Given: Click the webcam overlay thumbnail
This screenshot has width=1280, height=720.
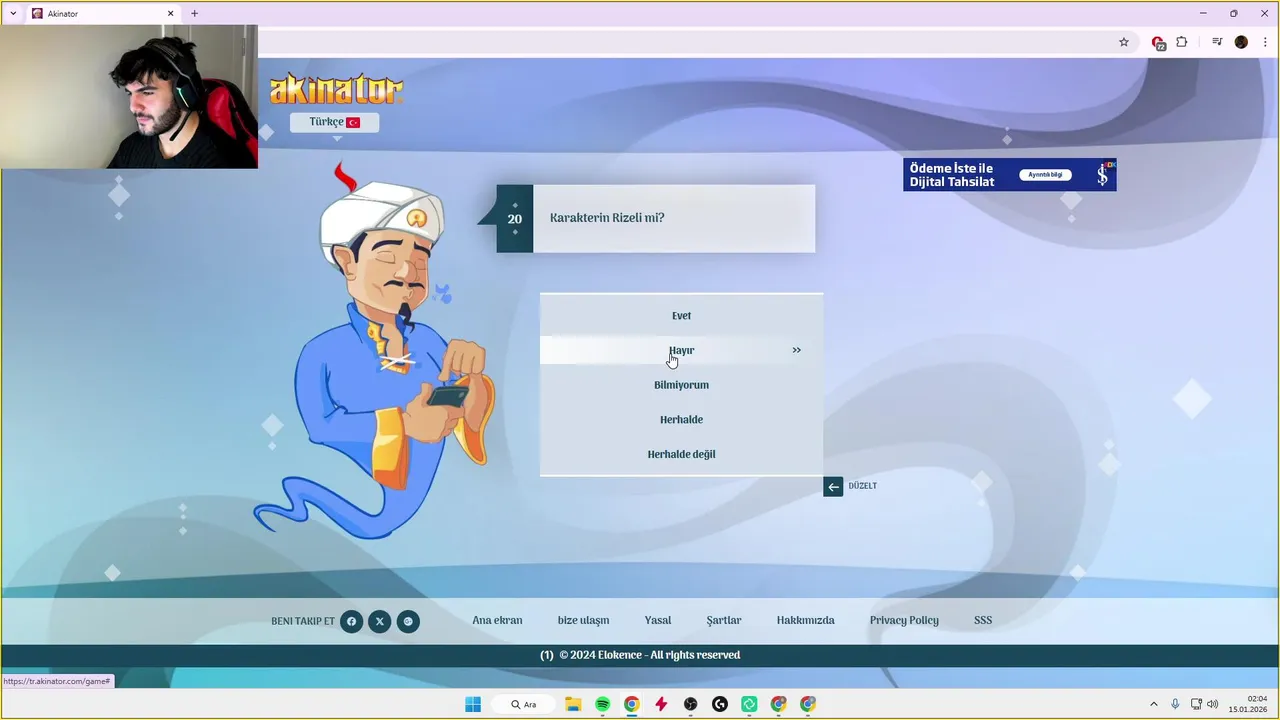Looking at the screenshot, I should [x=129, y=97].
